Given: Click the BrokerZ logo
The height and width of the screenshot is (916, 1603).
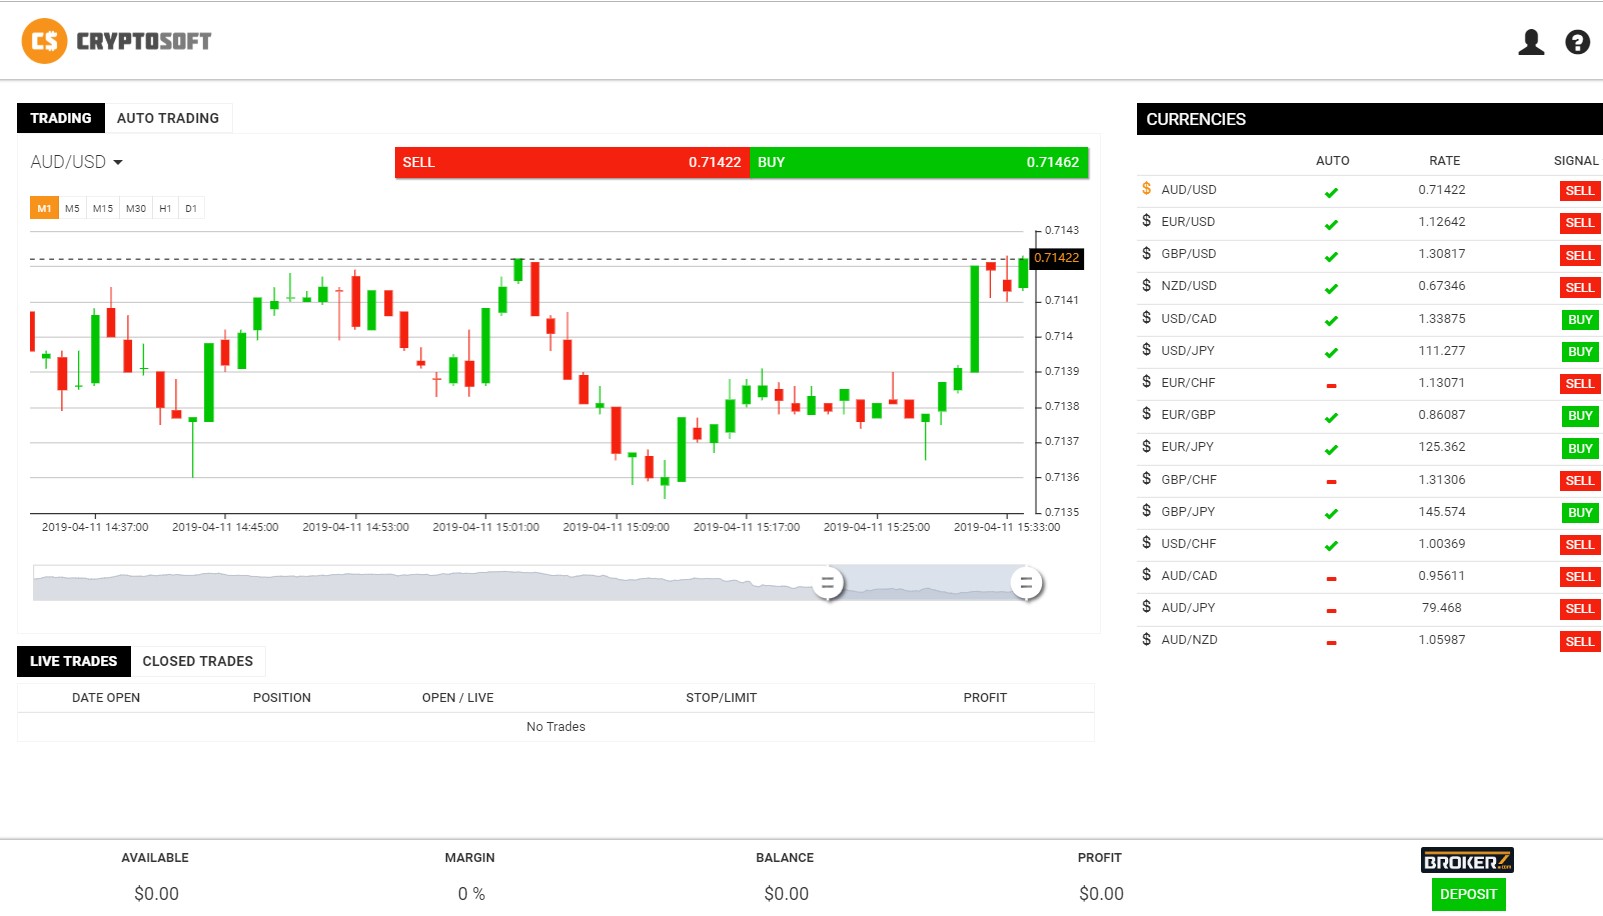Looking at the screenshot, I should point(1467,861).
